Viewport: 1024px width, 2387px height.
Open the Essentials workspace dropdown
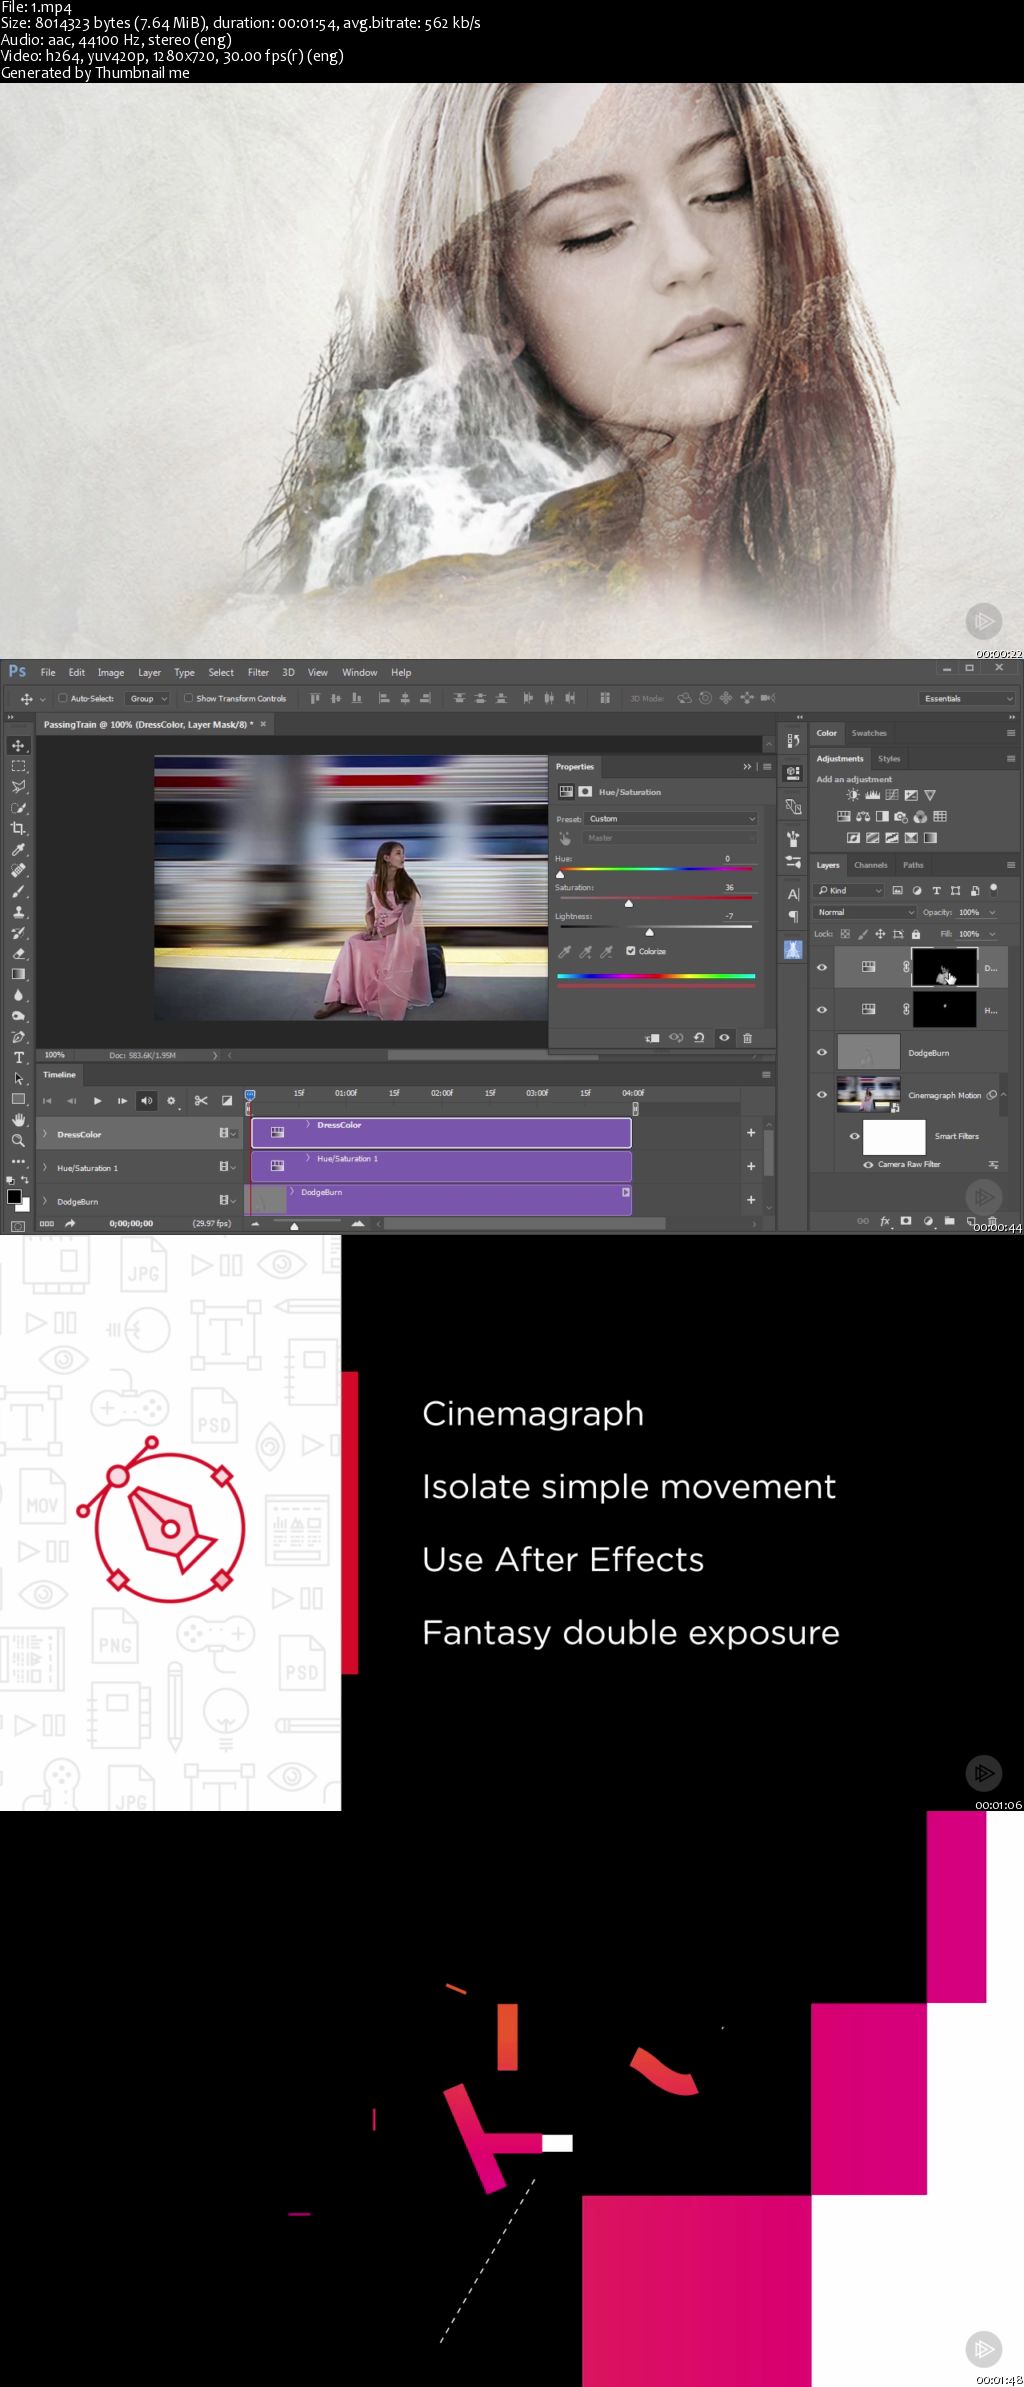(x=967, y=698)
